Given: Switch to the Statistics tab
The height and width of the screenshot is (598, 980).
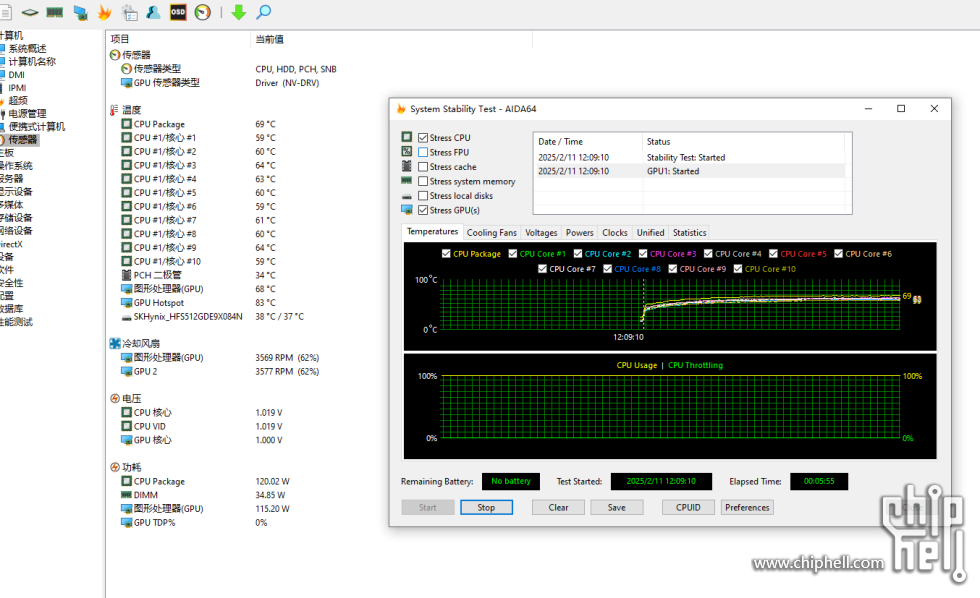Looking at the screenshot, I should point(689,232).
